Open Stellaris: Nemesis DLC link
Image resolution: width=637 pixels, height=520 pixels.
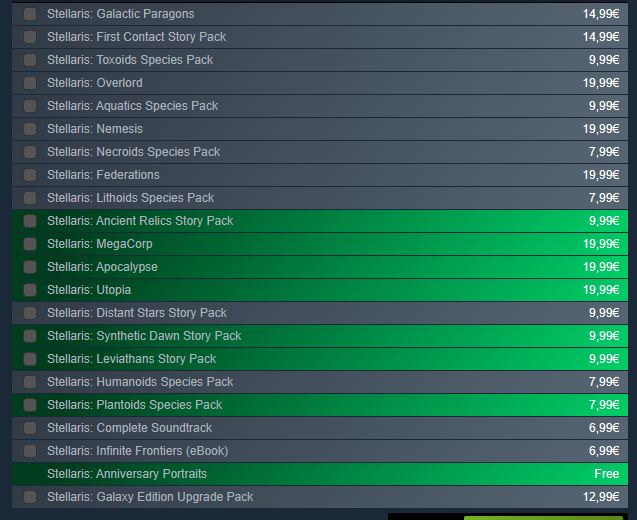(x=95, y=129)
